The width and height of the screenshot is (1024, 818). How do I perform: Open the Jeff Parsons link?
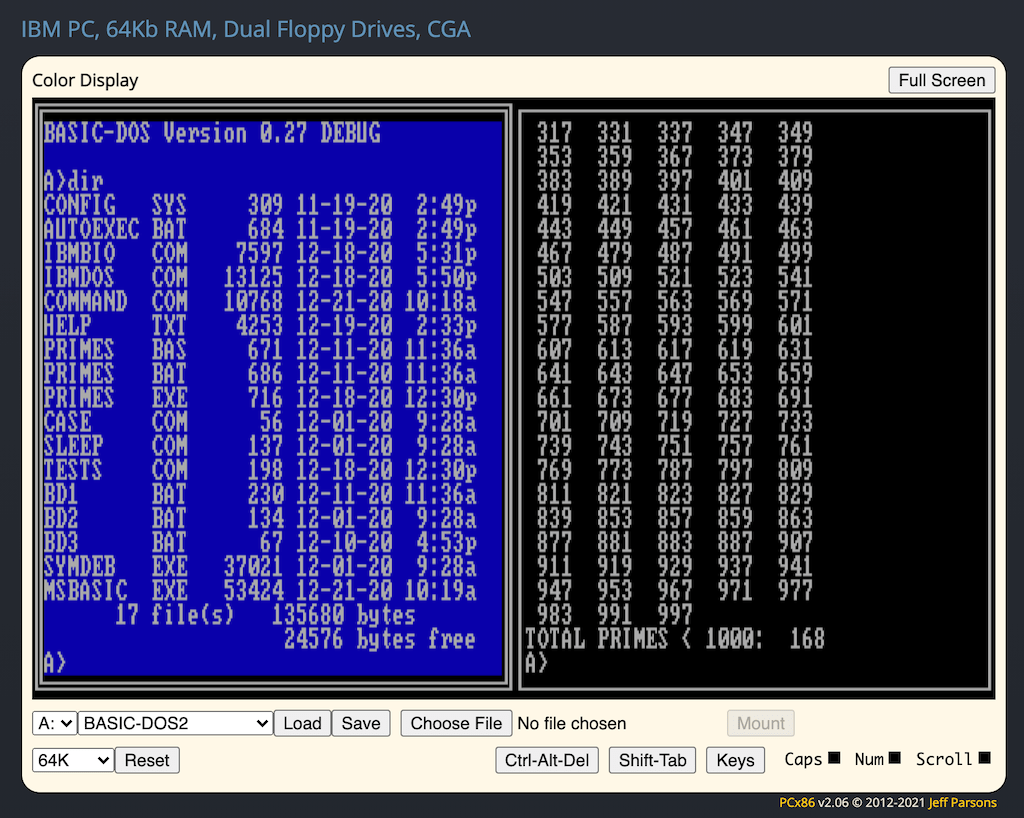point(962,802)
